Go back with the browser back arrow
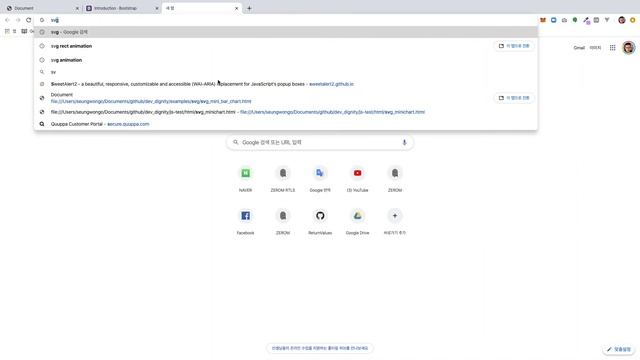The image size is (640, 360). [x=7, y=20]
